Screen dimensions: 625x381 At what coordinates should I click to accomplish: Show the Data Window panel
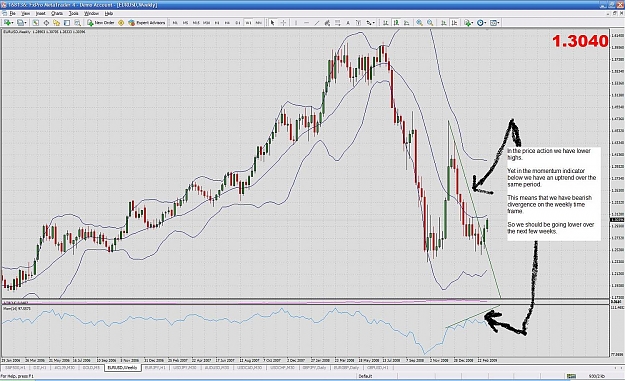46,23
